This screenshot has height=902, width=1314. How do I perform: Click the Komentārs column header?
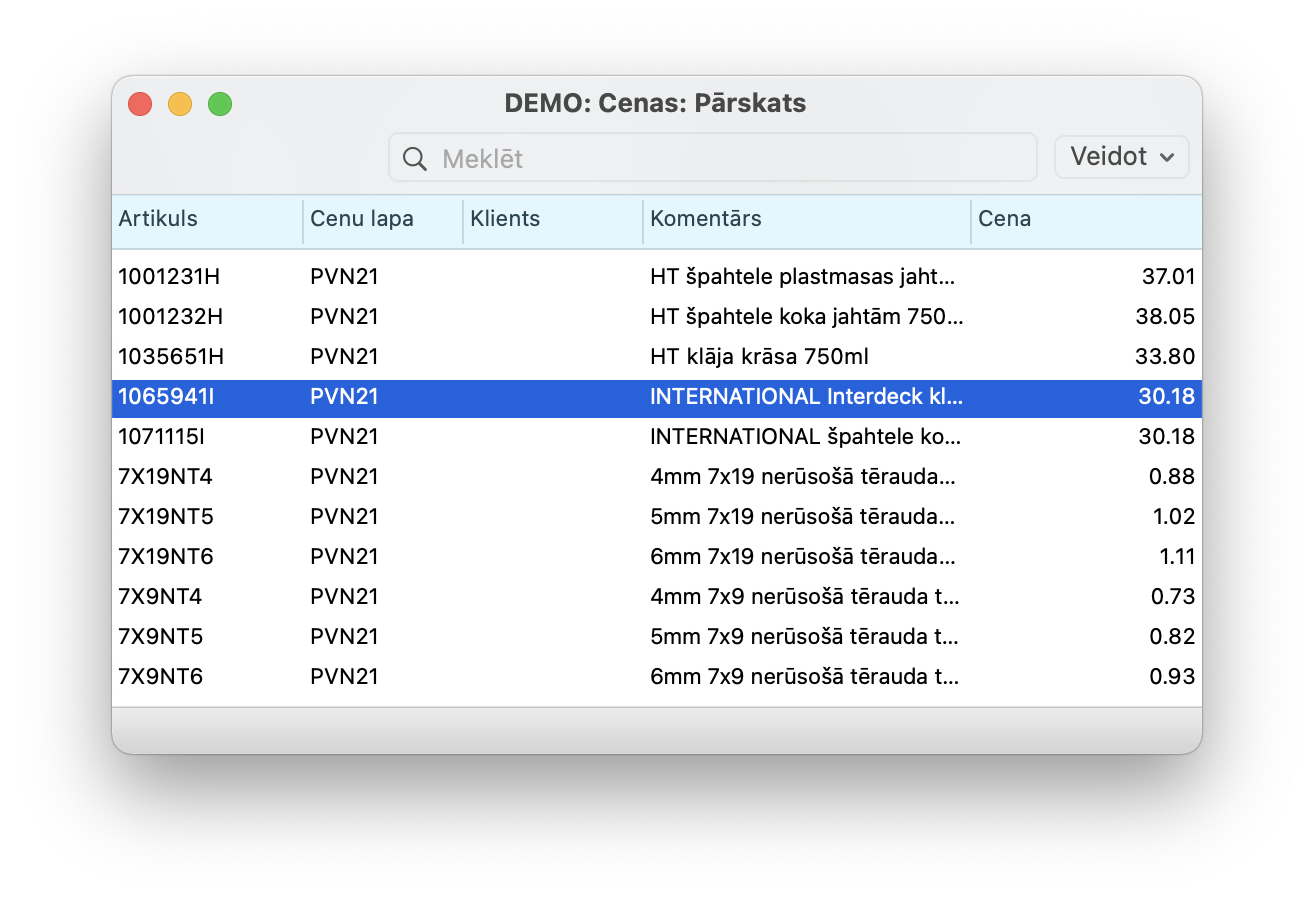(705, 219)
